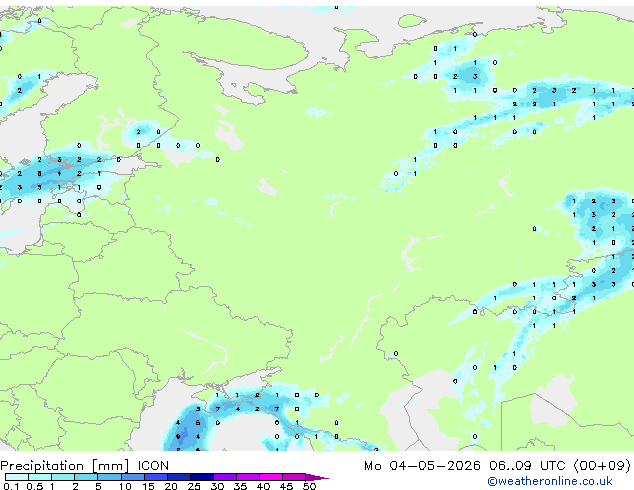Click the '(00+09)' forecast offset text
This screenshot has height=490, width=634.
point(602,466)
